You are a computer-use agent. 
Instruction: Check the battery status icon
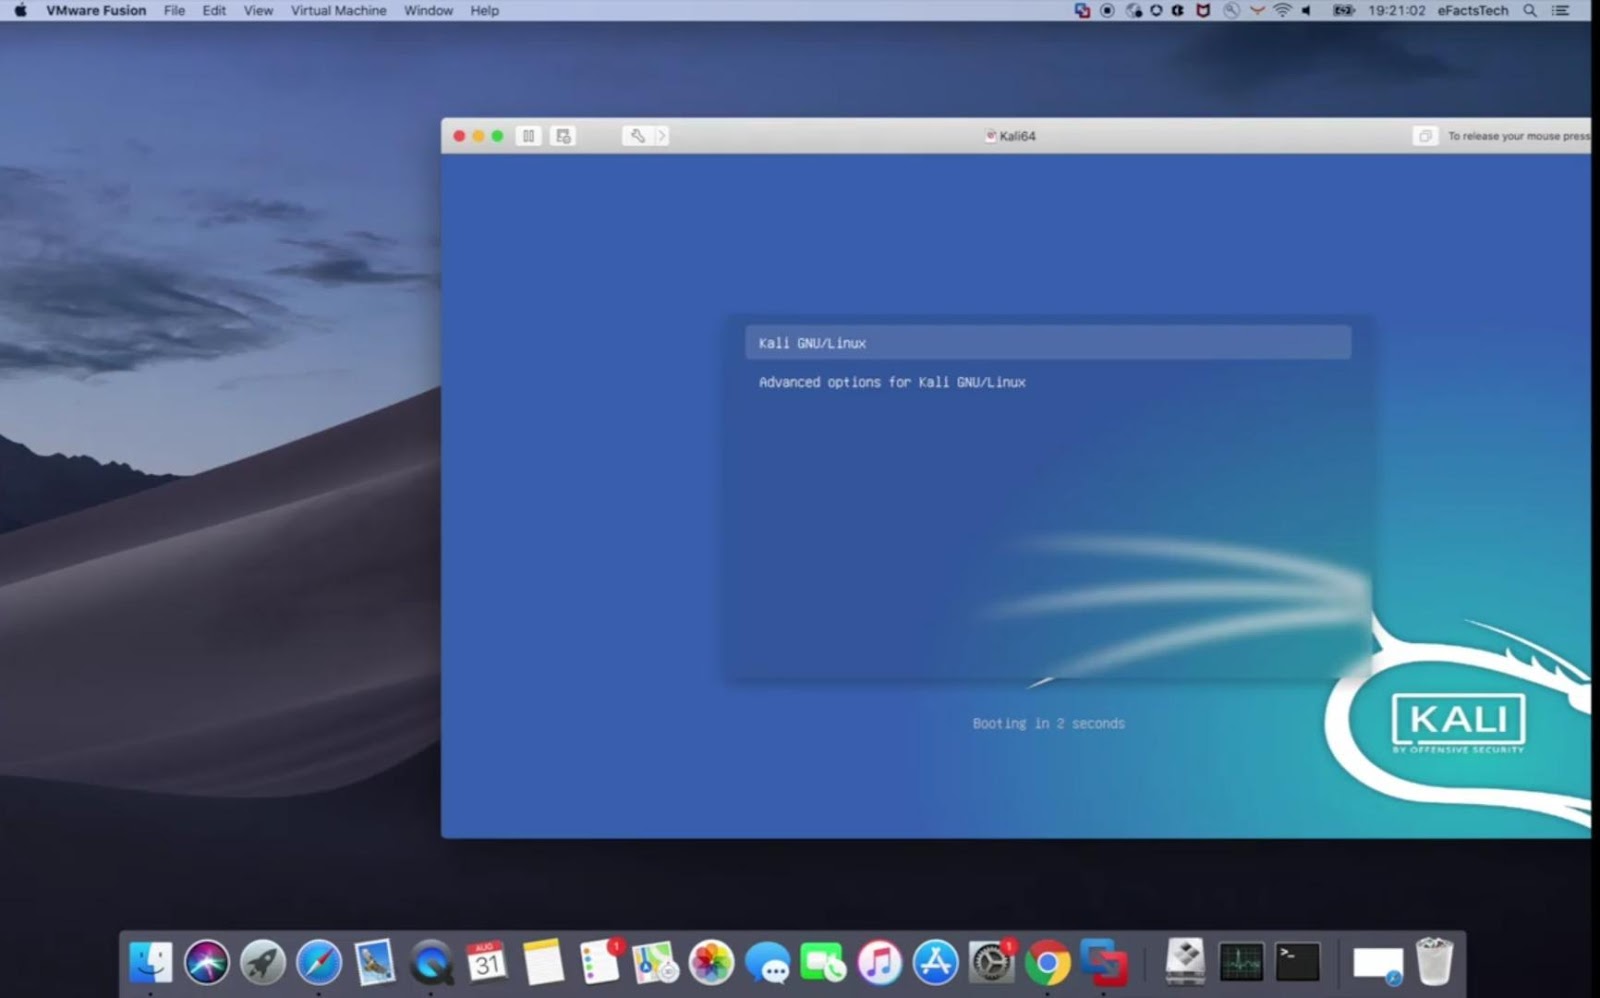coord(1344,10)
